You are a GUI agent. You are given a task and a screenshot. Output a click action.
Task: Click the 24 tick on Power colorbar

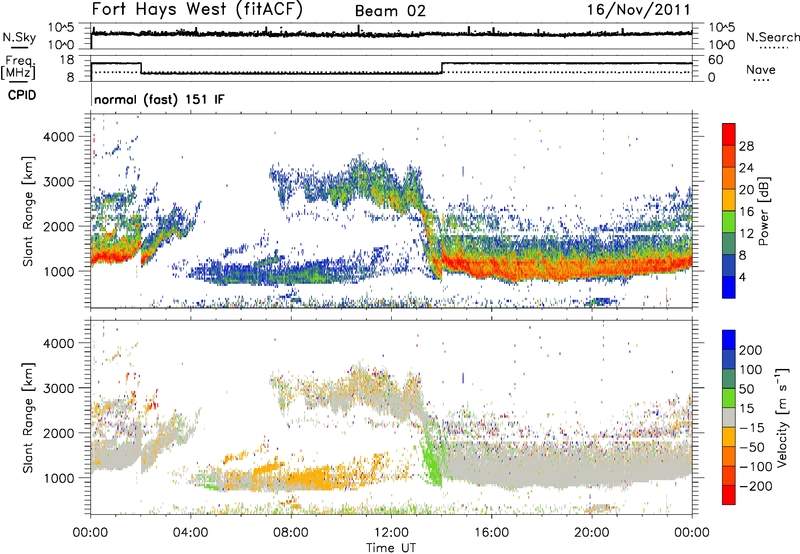746,168
